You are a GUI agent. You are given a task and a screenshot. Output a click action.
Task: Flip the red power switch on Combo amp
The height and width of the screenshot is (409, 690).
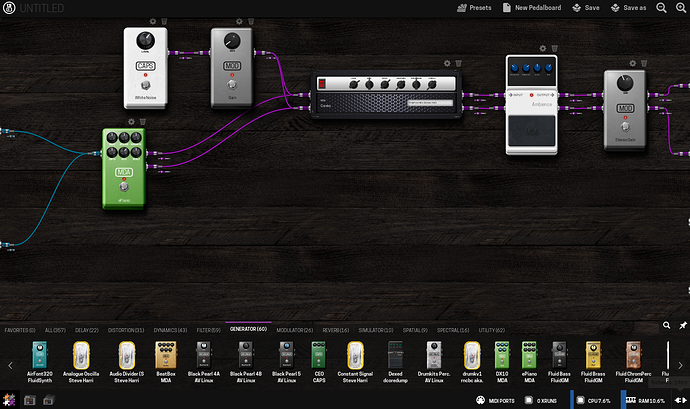(322, 84)
